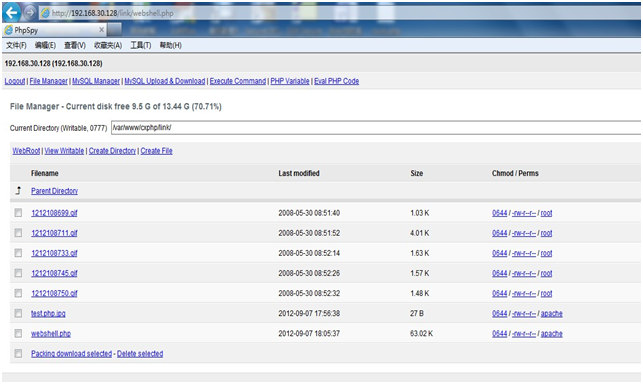Open the 工具(T) menu
Screen dimensions: 643x384
(x=141, y=45)
